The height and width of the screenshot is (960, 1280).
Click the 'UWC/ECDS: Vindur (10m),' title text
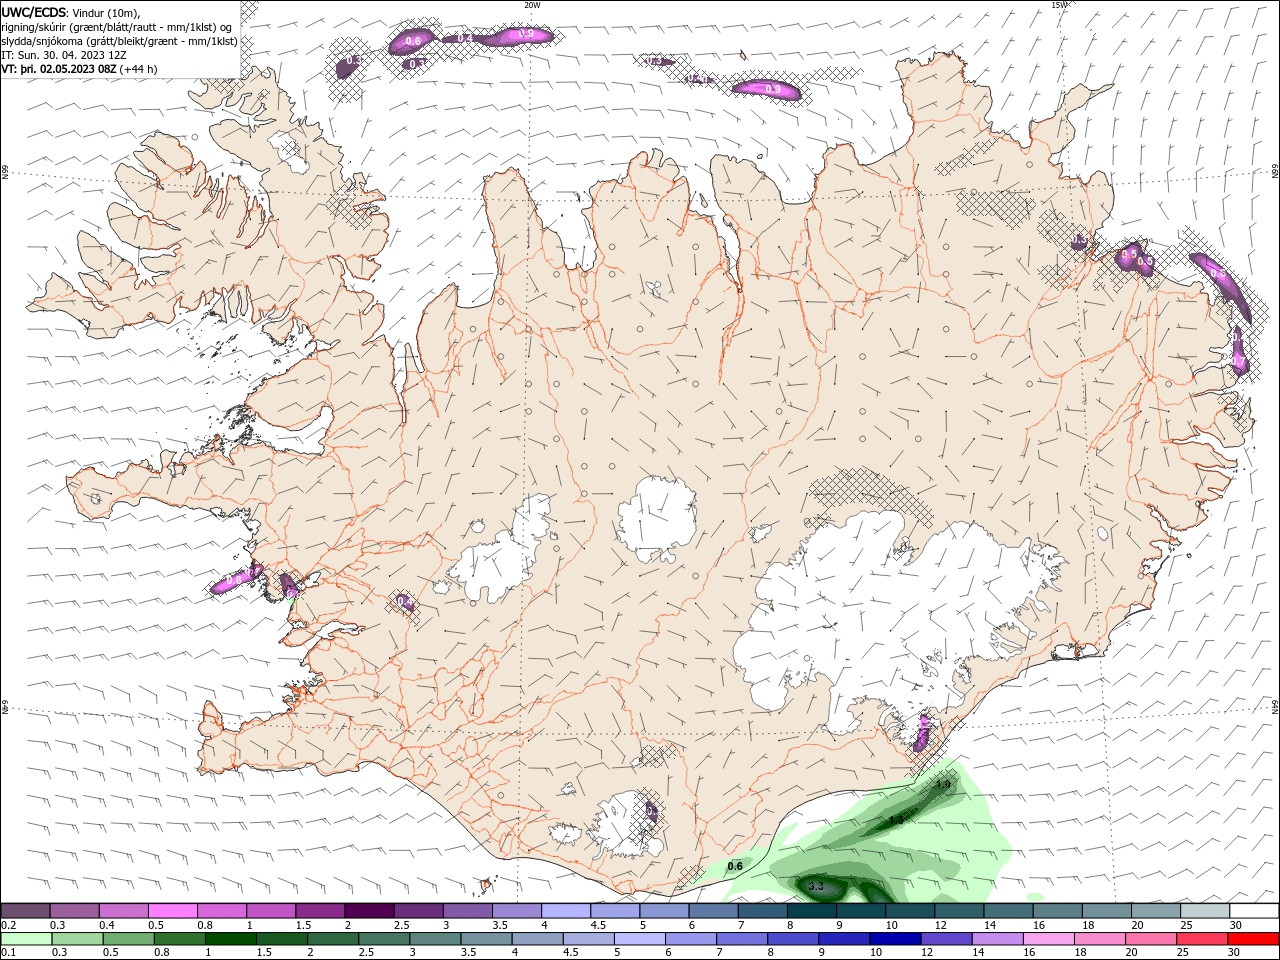(x=70, y=12)
